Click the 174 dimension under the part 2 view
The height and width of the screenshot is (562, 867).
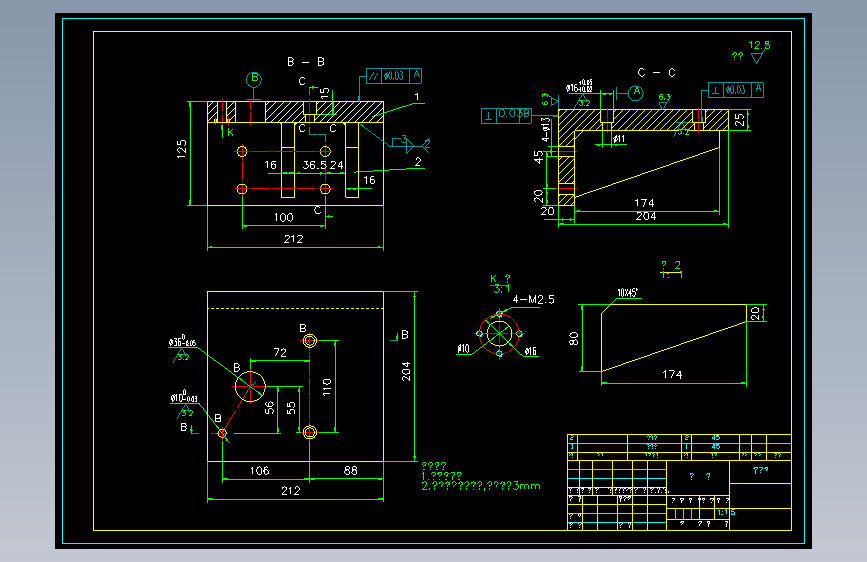[672, 374]
